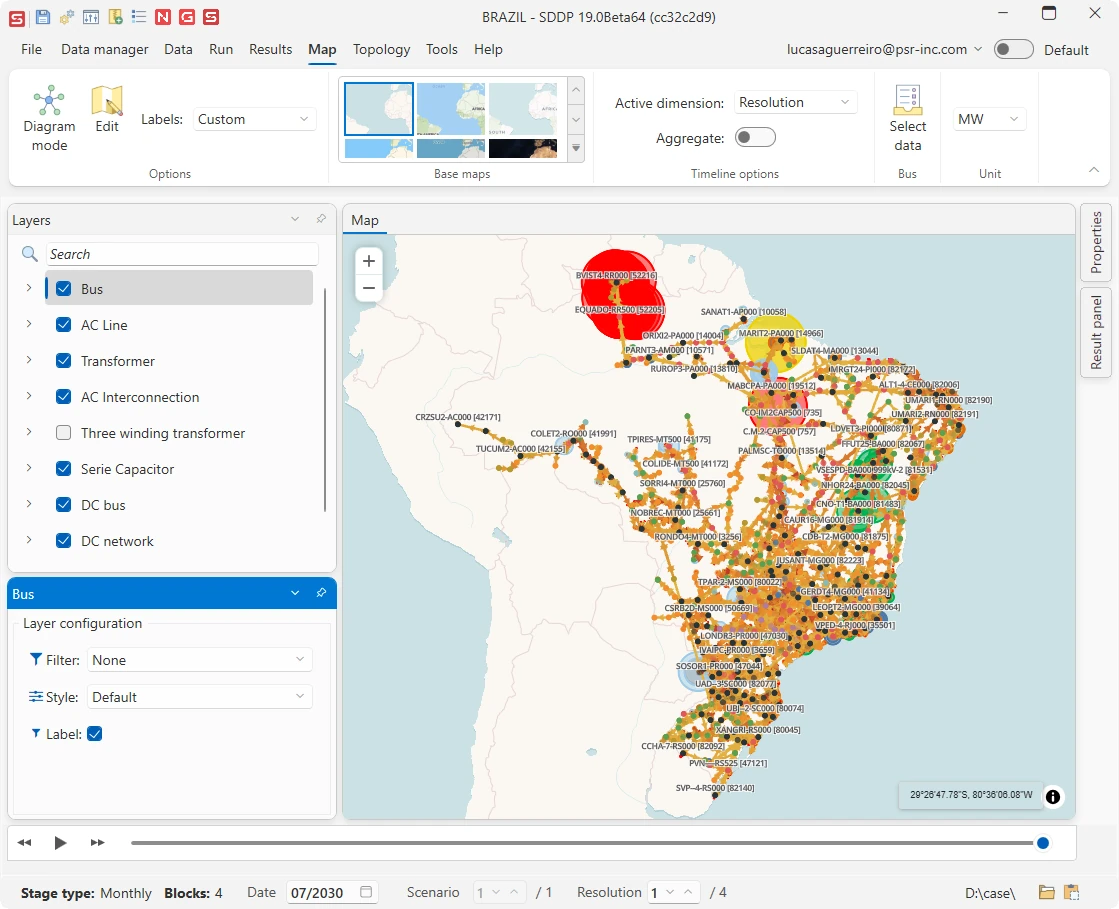Screen dimensions: 1119x909
Task: Uncheck the AC Interconnection layer checkbox
Action: (64, 397)
